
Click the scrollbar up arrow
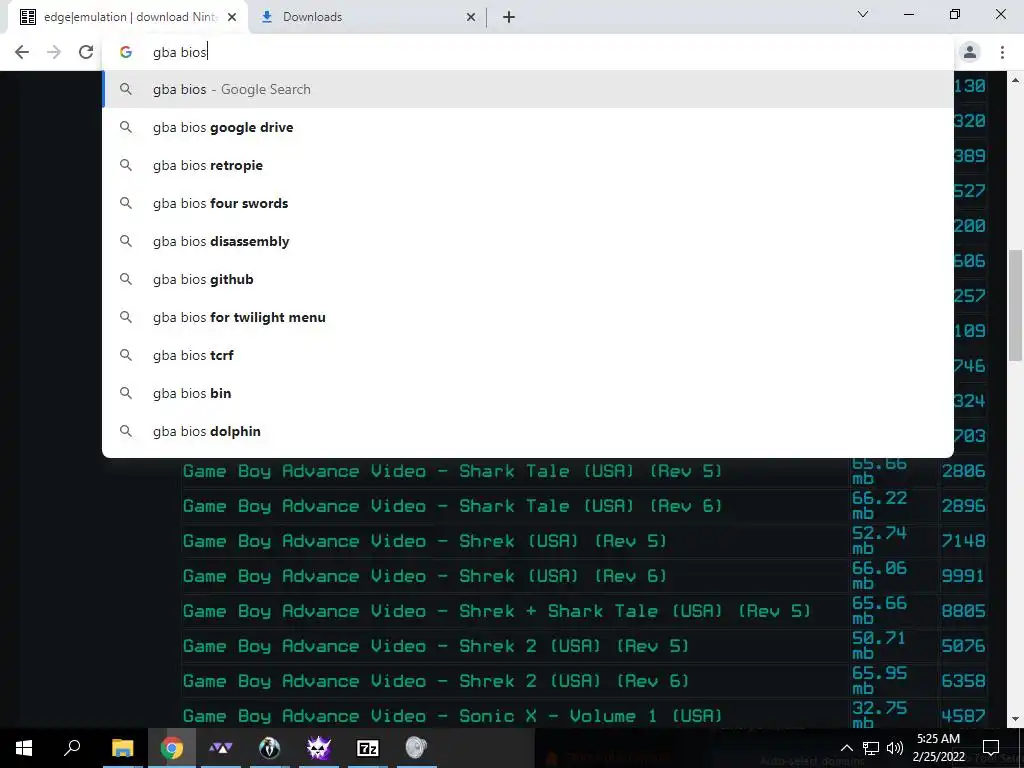[1015, 80]
